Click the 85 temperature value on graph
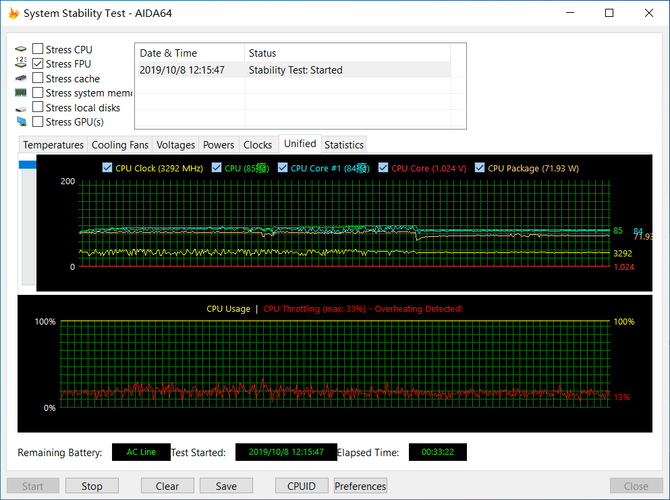Screen dimensions: 670x500 pyautogui.click(x=618, y=230)
